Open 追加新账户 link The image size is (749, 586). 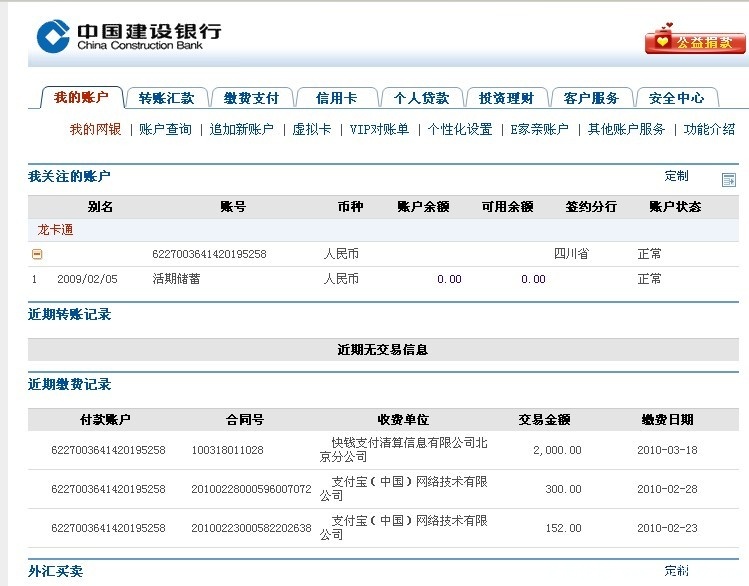coord(242,129)
